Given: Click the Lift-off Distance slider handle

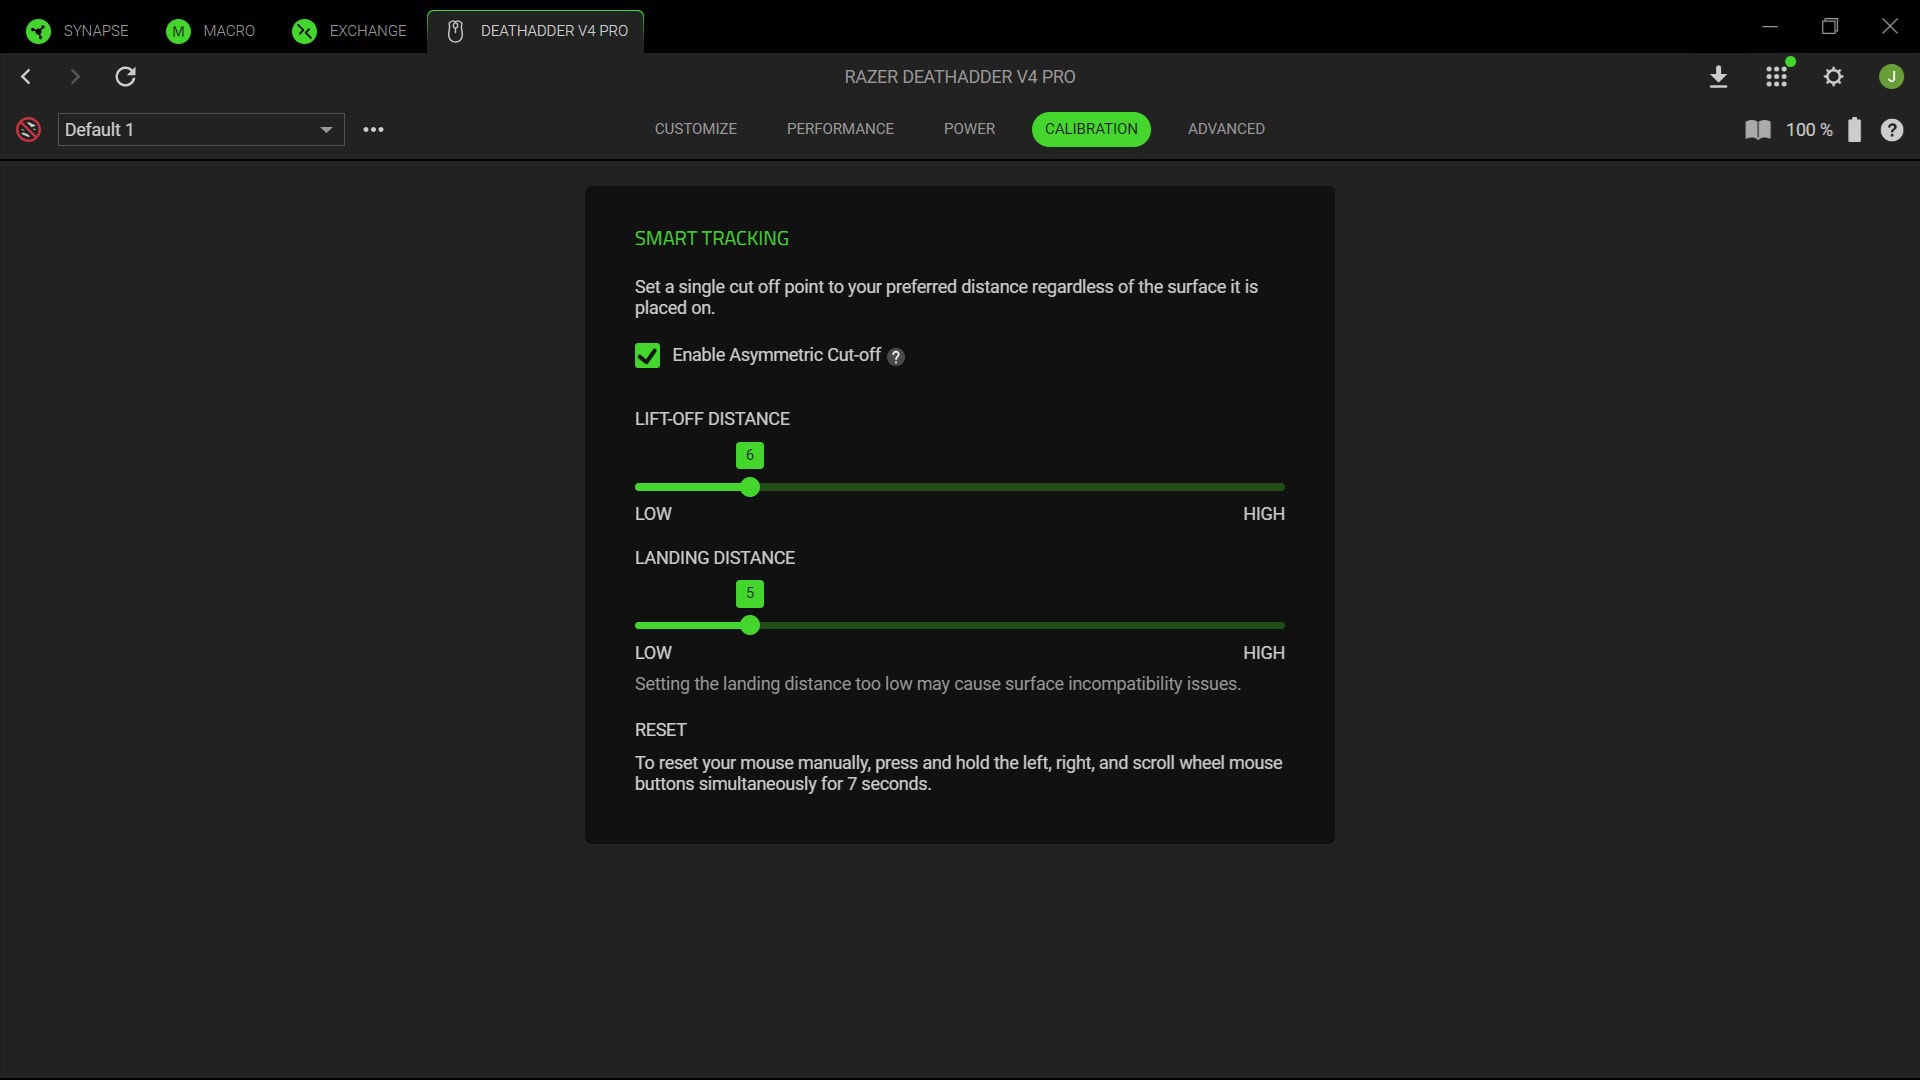Looking at the screenshot, I should tap(750, 487).
